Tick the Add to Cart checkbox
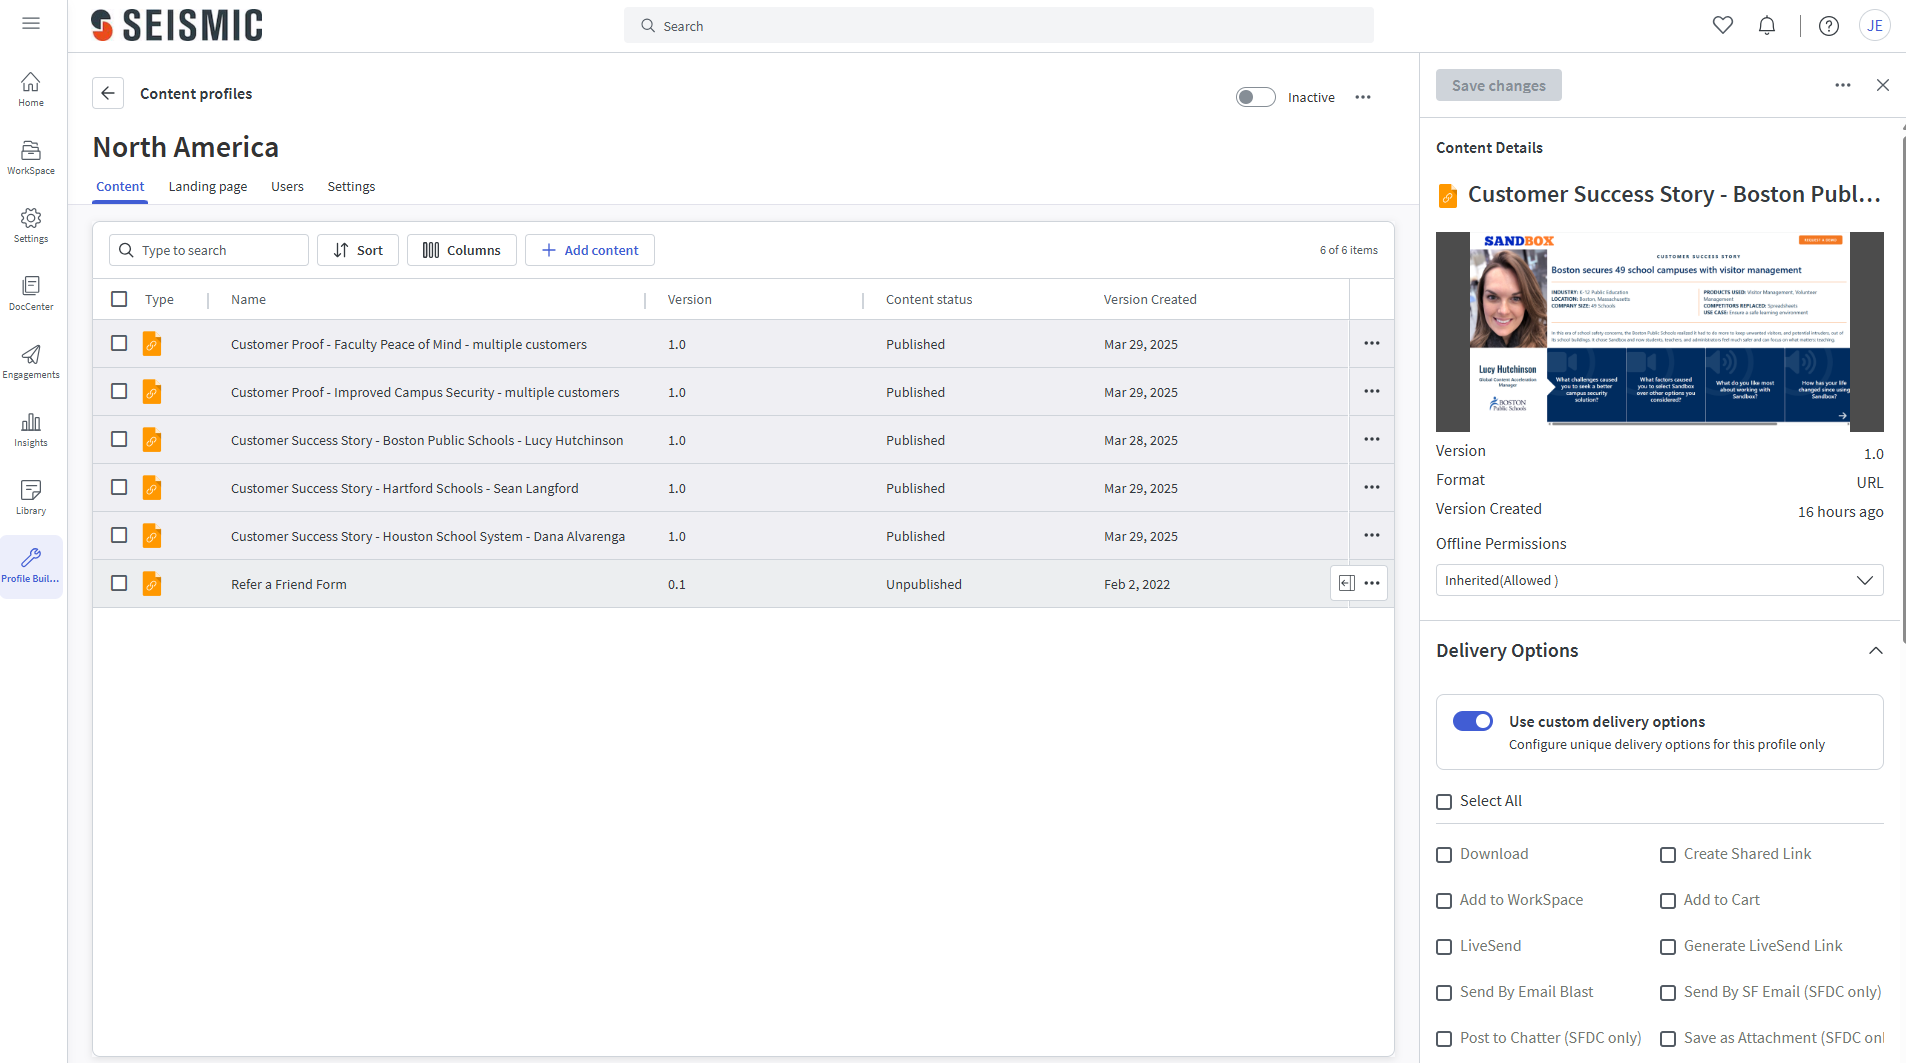This screenshot has height=1063, width=1906. click(1668, 901)
